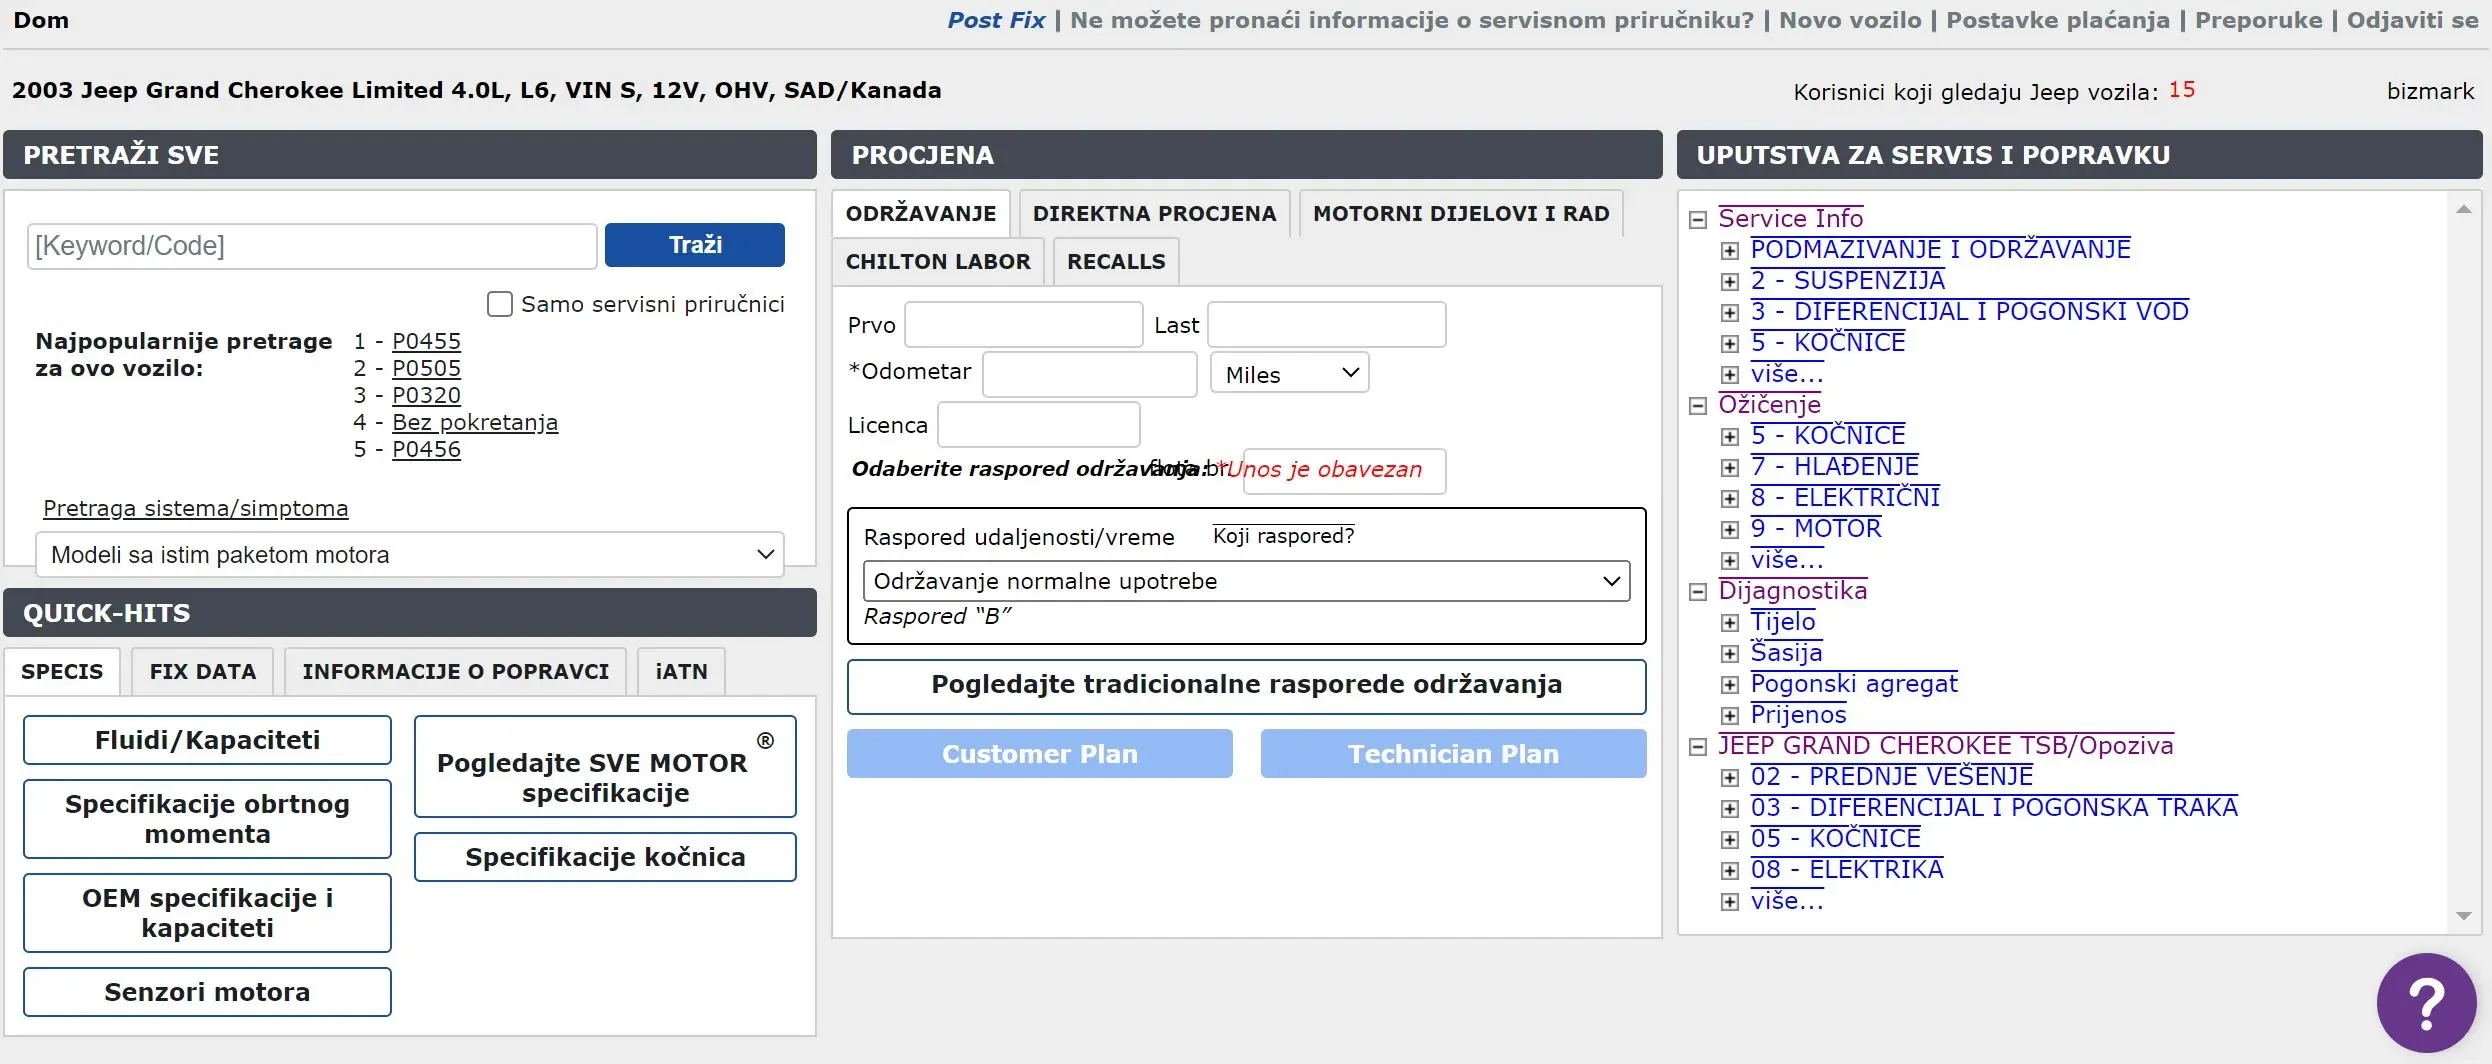Screen dimensions: 2492x1064
Task: Expand the 7 - HLAĐENJE node
Action: (1730, 468)
